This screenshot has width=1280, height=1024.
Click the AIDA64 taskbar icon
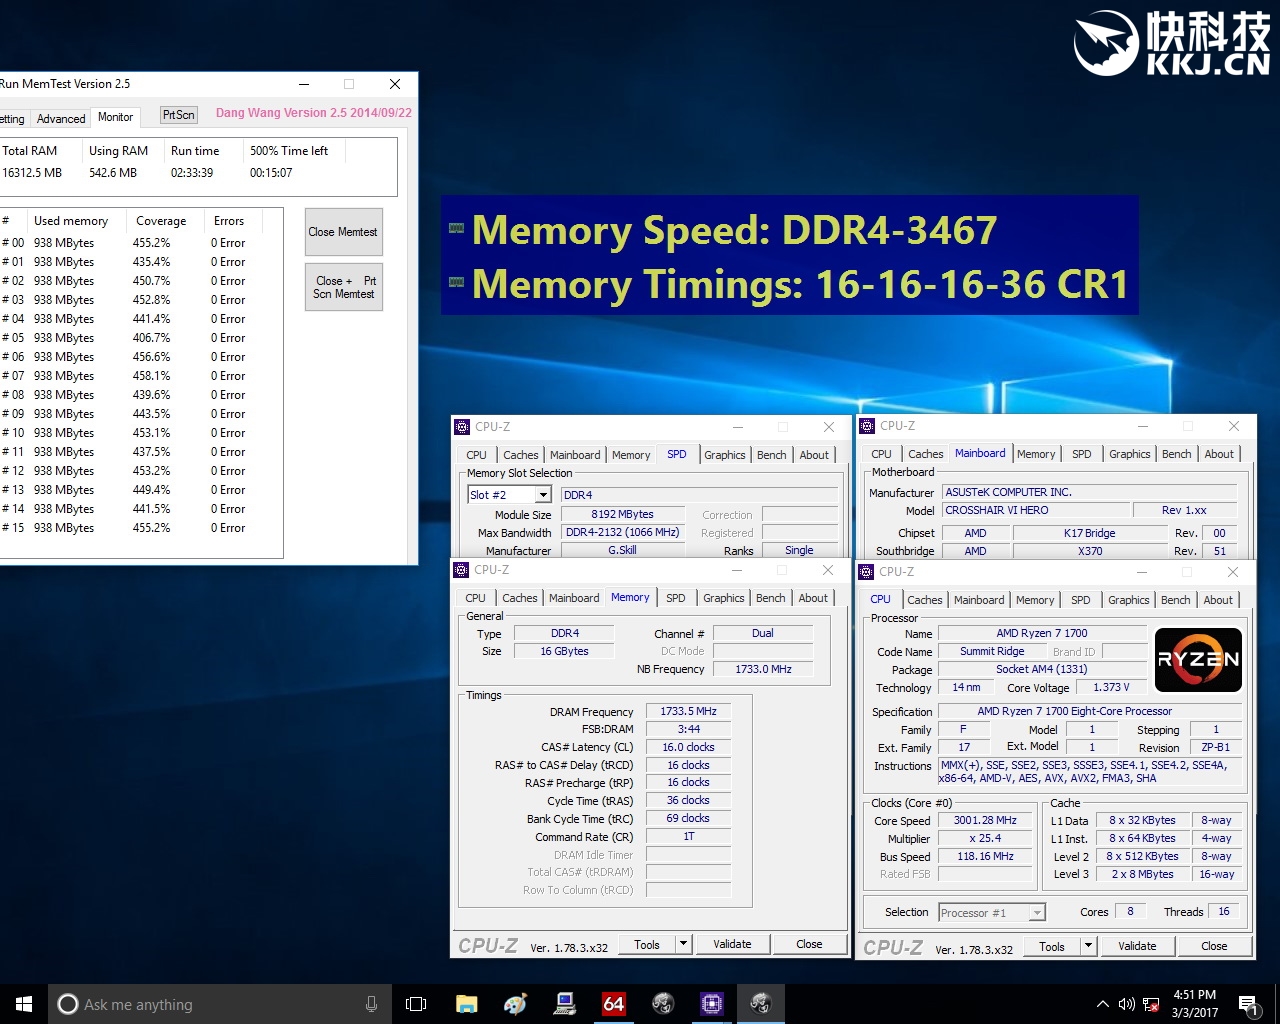coord(613,1004)
